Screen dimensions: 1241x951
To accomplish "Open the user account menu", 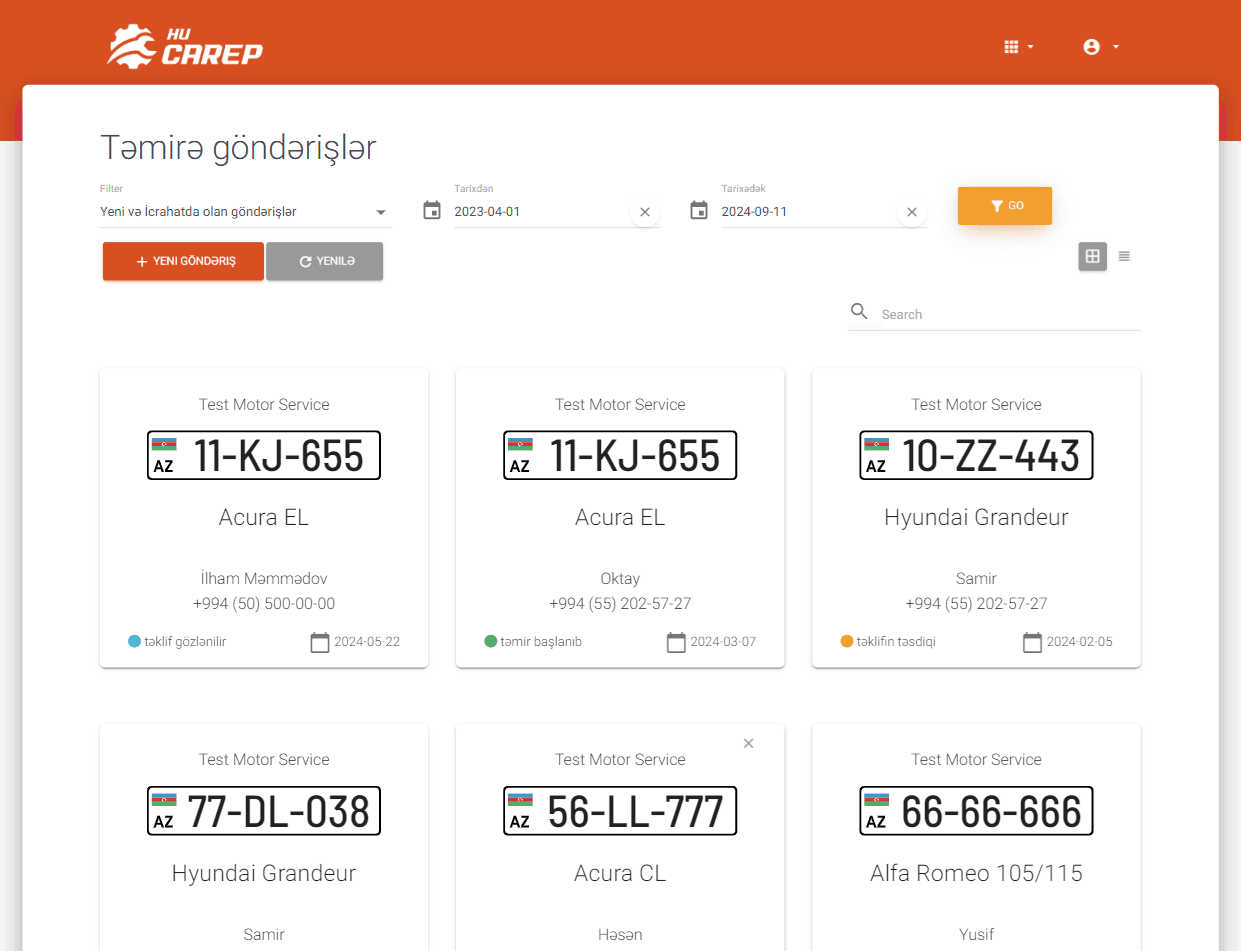I will tap(1100, 47).
